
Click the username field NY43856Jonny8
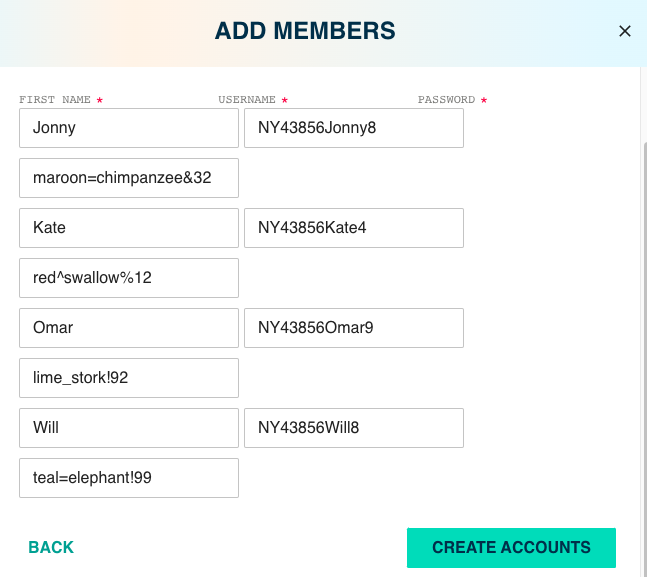[x=353, y=128]
